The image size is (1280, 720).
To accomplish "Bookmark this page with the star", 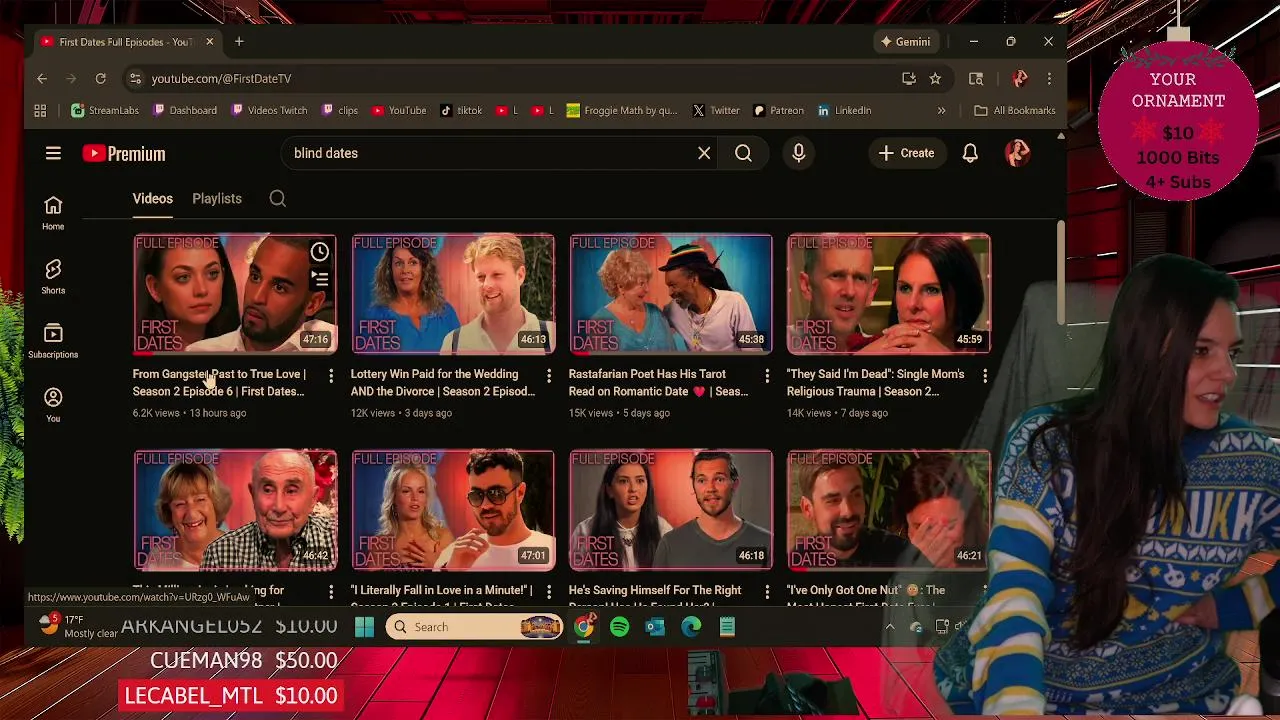I will [x=935, y=78].
